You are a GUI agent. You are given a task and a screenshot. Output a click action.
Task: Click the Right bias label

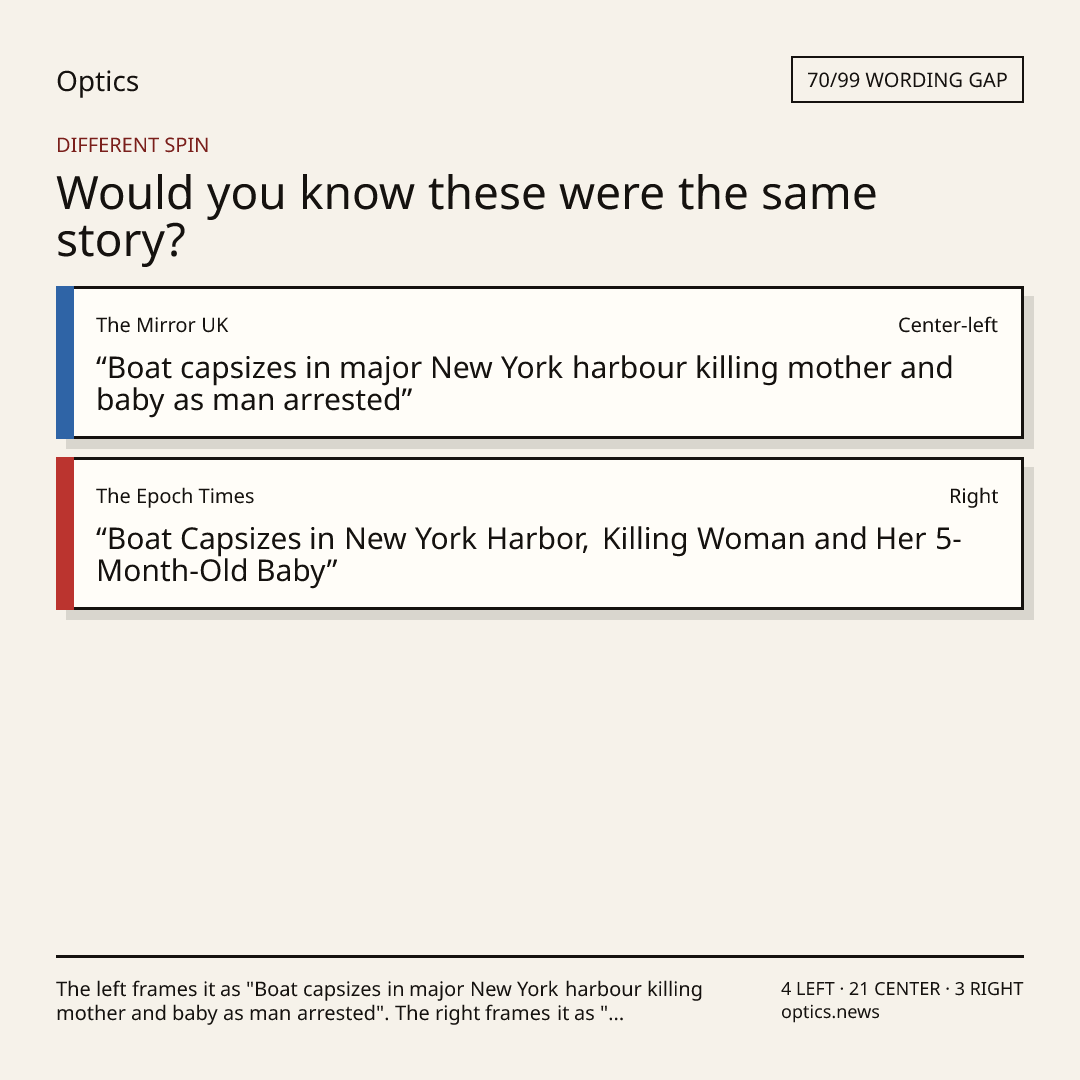click(x=973, y=496)
